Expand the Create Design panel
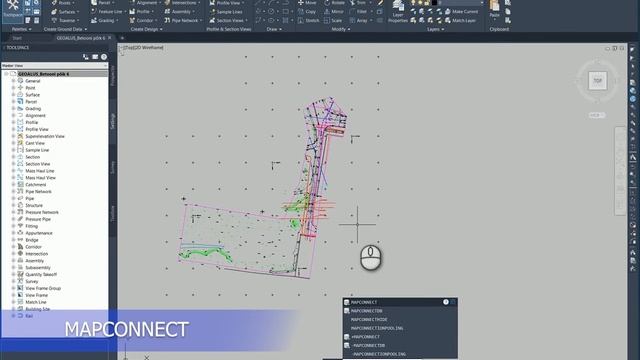Viewport: 640px width, 360px height. pyautogui.click(x=146, y=29)
